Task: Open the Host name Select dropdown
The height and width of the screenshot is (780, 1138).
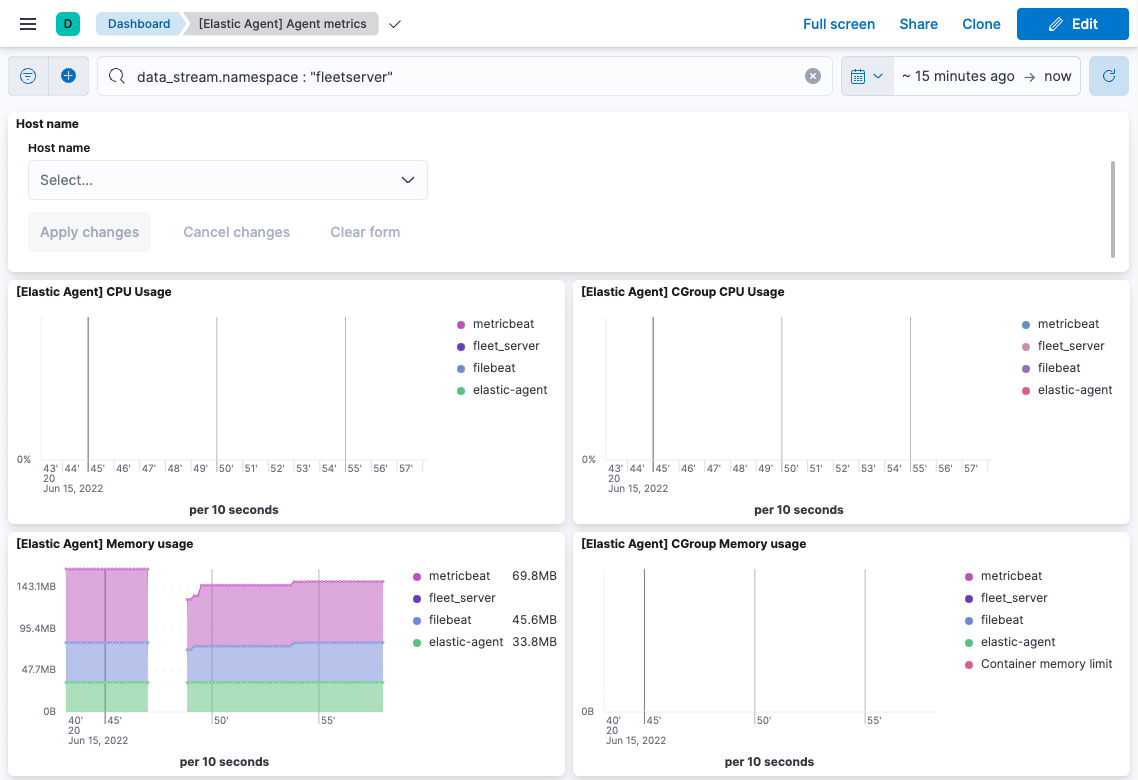Action: [x=228, y=180]
